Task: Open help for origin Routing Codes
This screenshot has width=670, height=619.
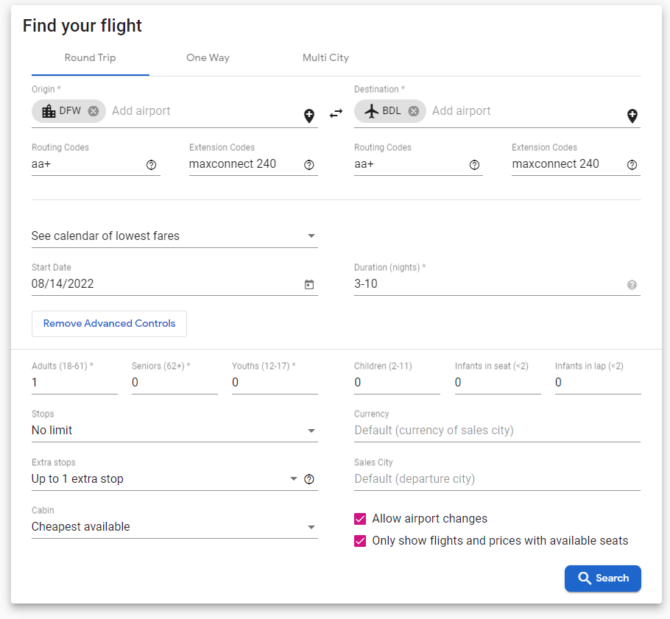Action: pos(151,165)
